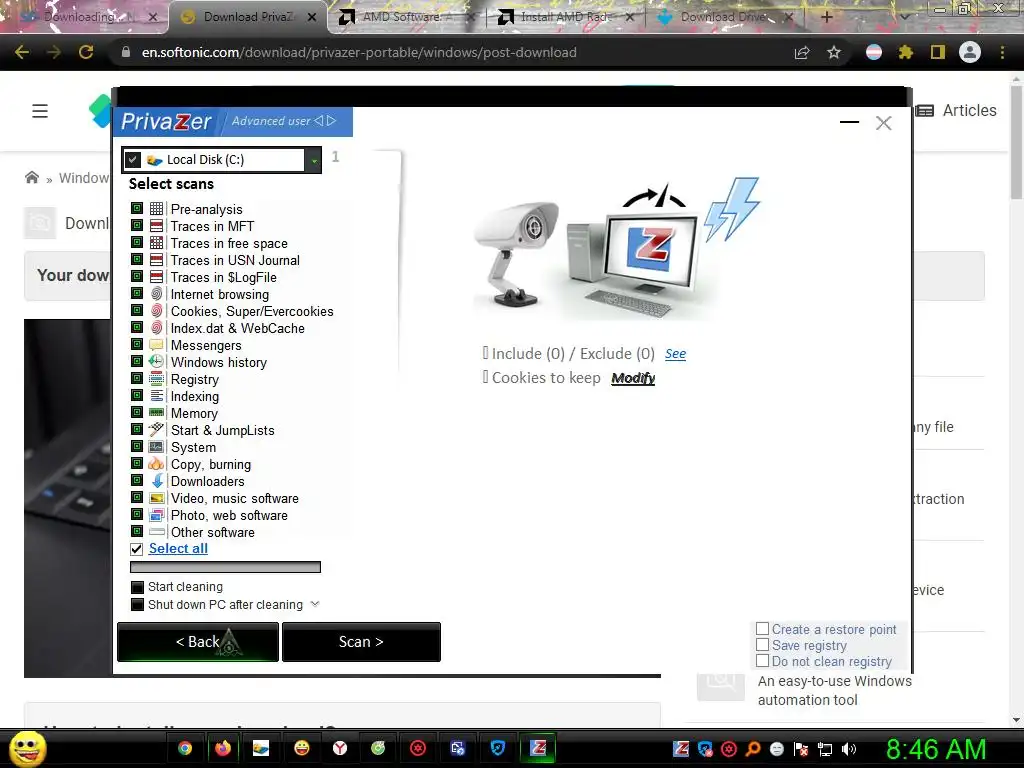Switch to the Download Driver tab

click(x=725, y=17)
